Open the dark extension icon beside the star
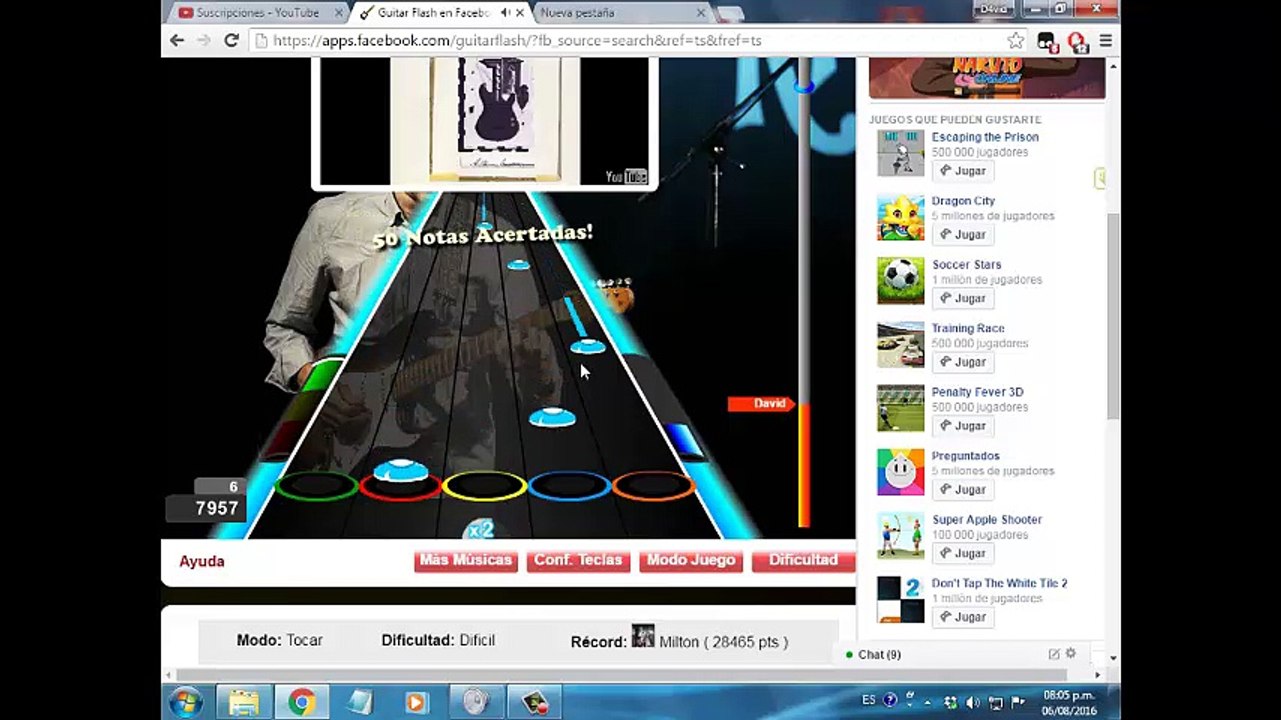Screen dimensions: 1281x720 point(1047,42)
